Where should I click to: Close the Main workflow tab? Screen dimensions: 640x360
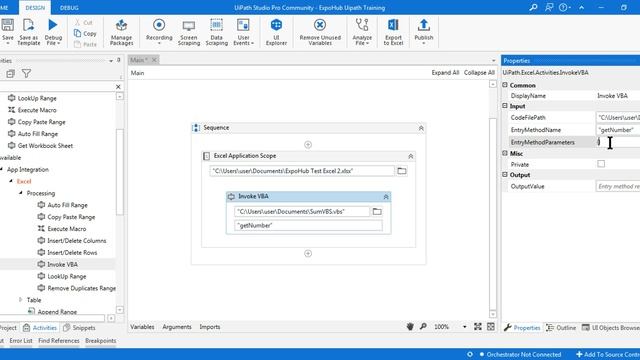[x=154, y=60]
